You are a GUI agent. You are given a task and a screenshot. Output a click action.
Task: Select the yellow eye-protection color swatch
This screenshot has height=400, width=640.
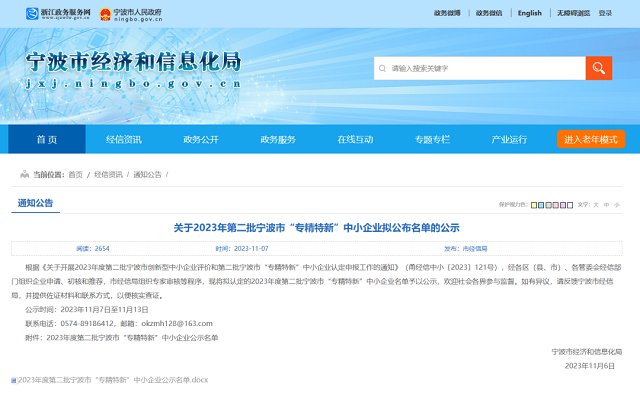534,205
